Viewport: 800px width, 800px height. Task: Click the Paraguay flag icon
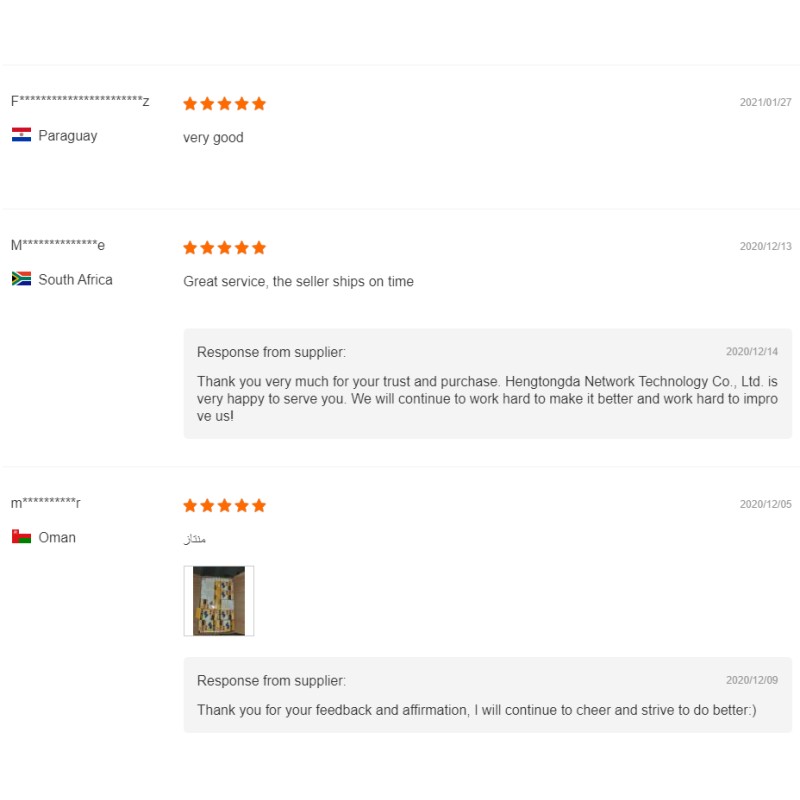[21, 135]
